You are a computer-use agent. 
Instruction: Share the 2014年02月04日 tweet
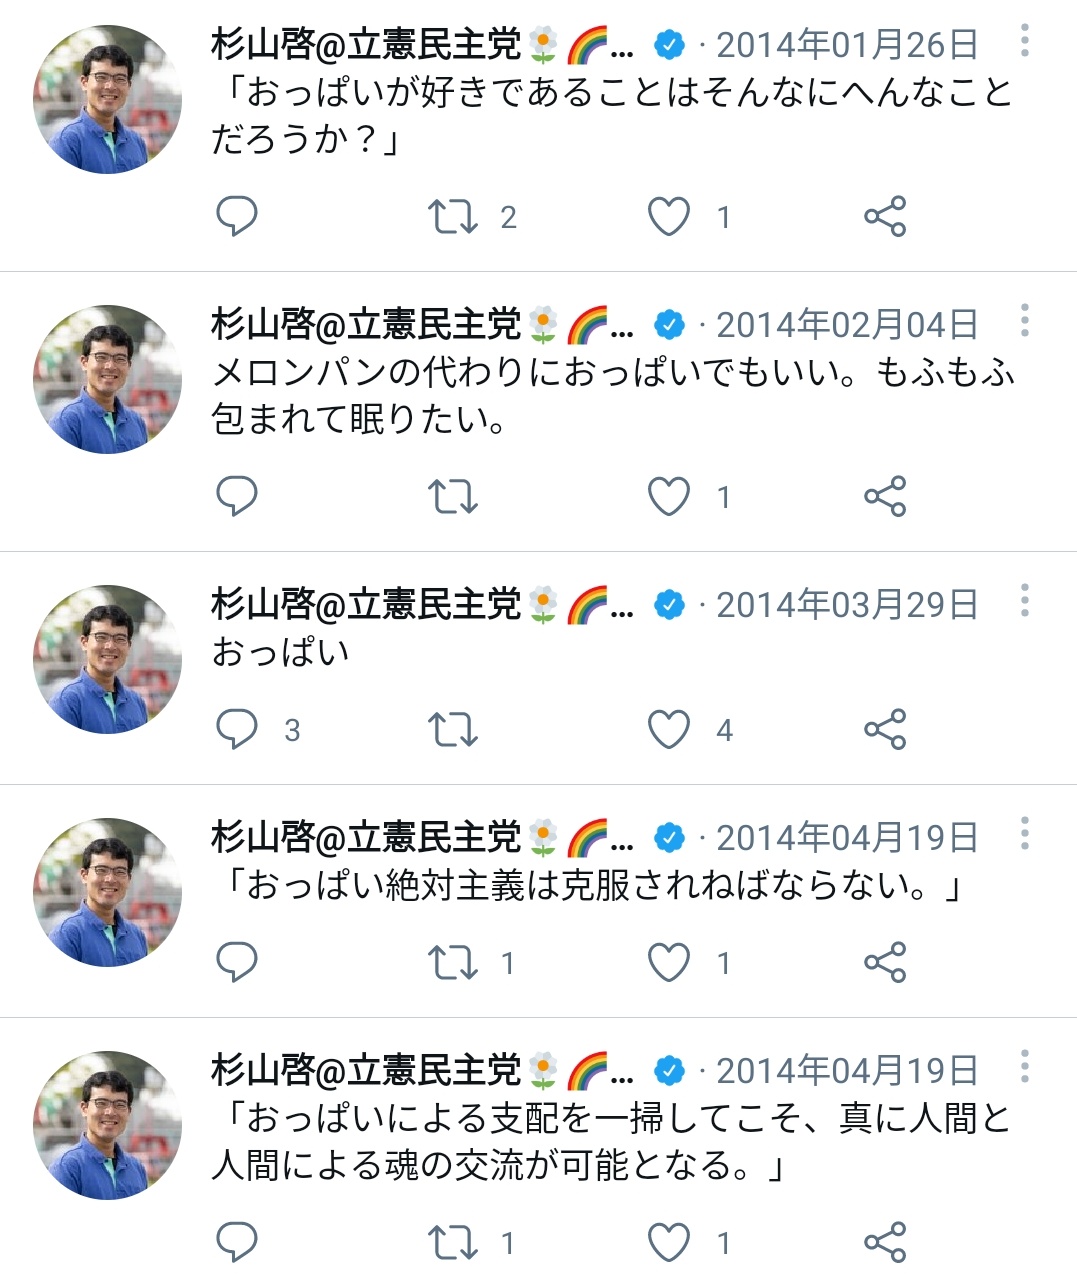point(885,496)
